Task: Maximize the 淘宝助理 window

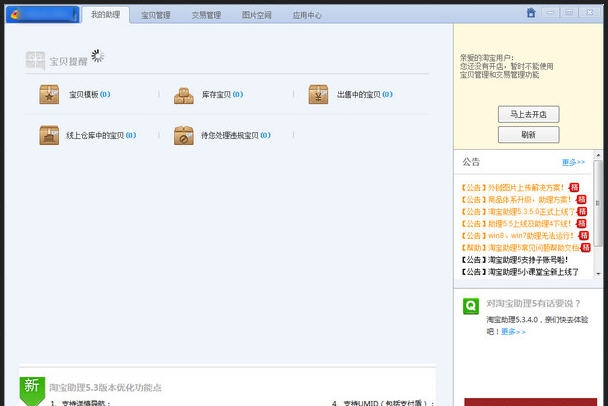Action: [x=569, y=12]
